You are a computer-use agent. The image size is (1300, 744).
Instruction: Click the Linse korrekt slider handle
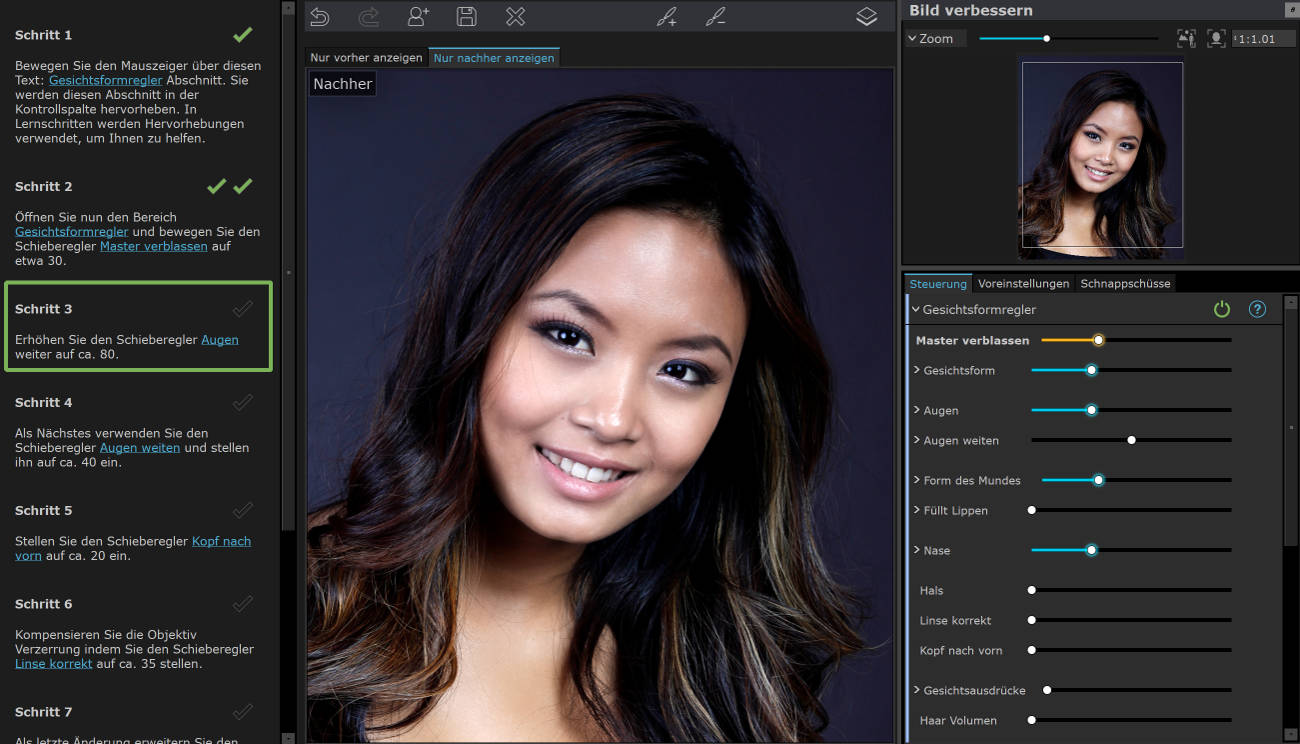coord(1032,620)
